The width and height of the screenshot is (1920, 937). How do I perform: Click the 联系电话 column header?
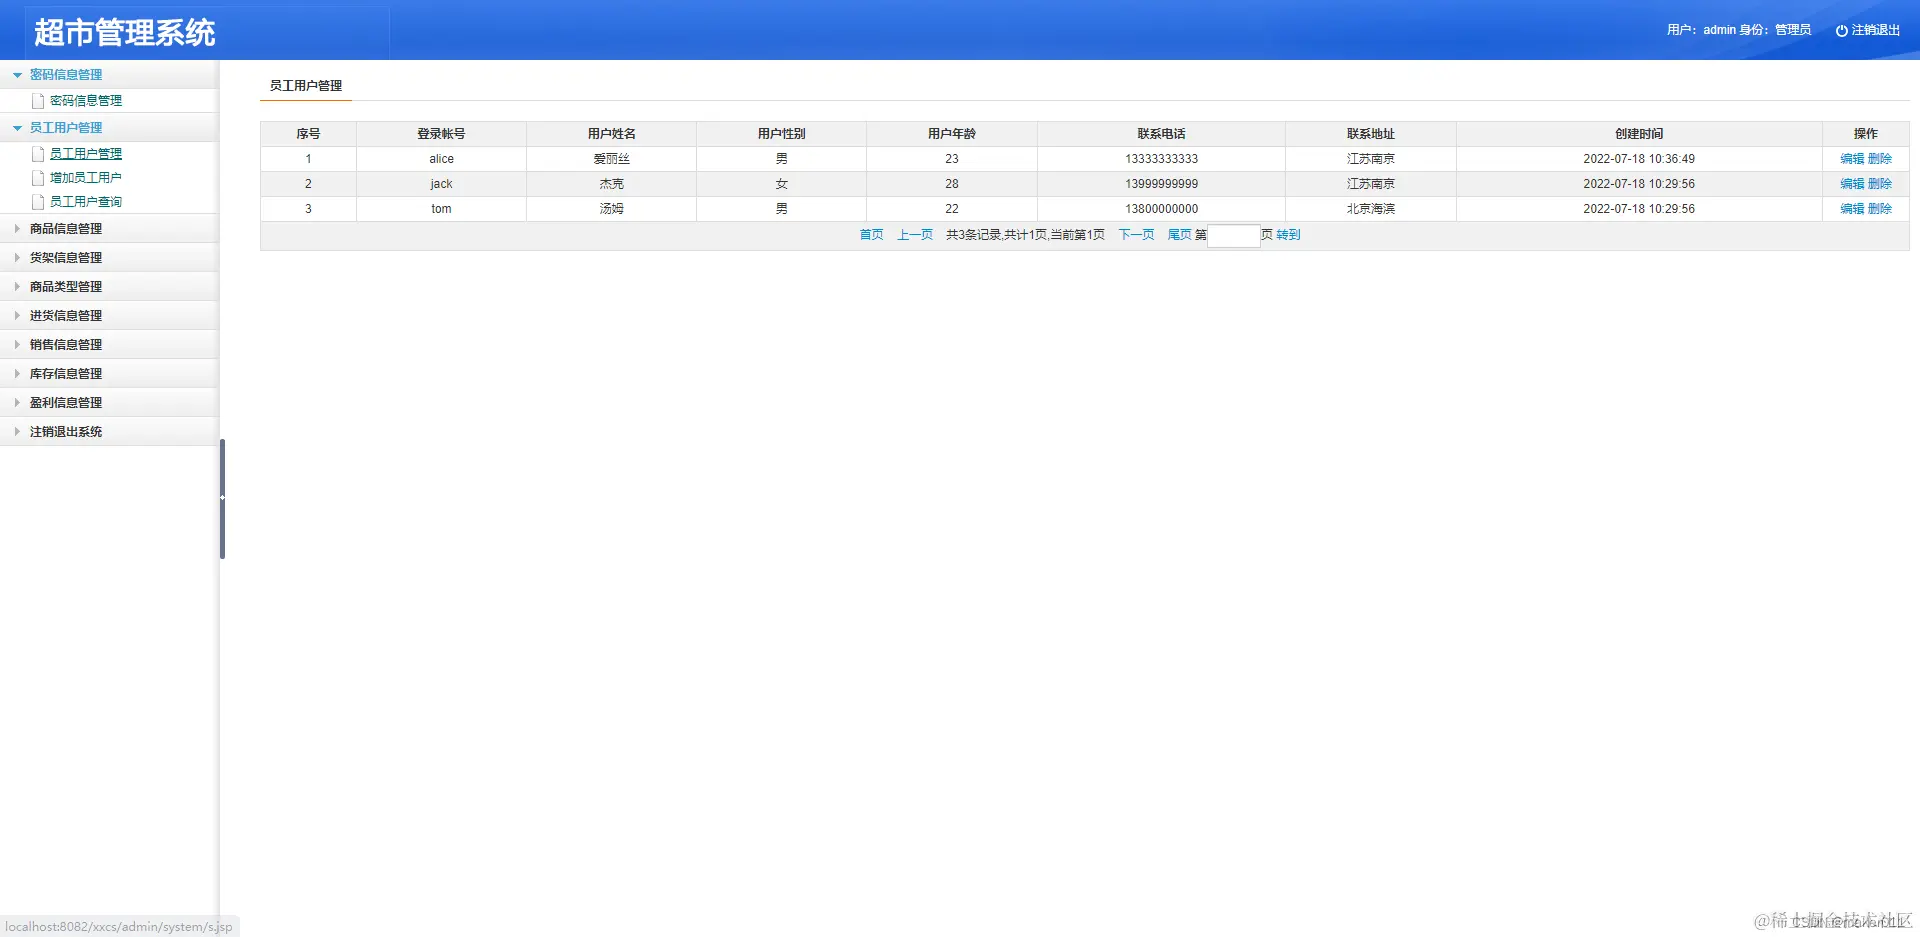coord(1161,134)
